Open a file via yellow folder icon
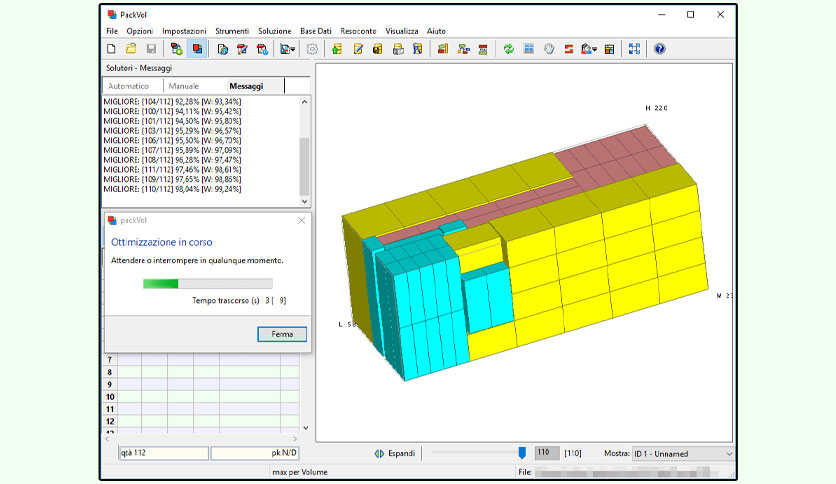This screenshot has width=836, height=484. click(x=131, y=49)
